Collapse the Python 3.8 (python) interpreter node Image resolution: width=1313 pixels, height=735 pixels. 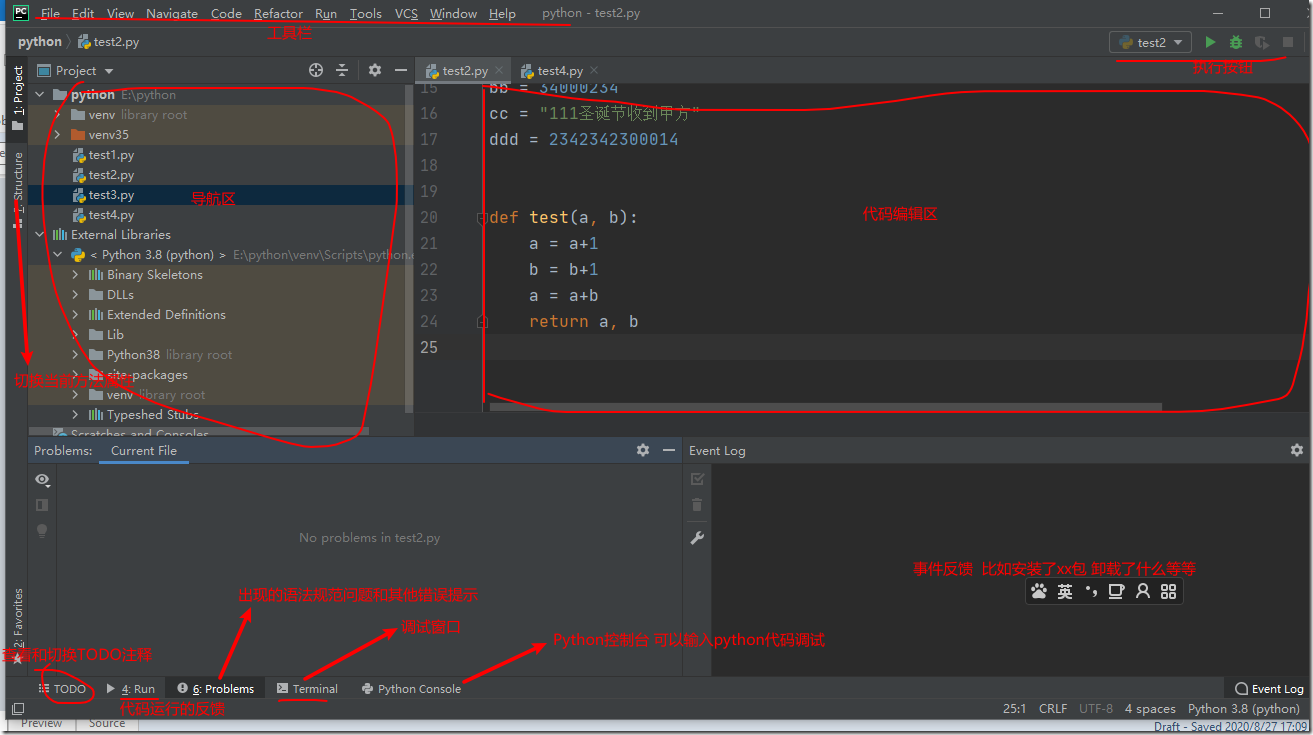[x=58, y=255]
